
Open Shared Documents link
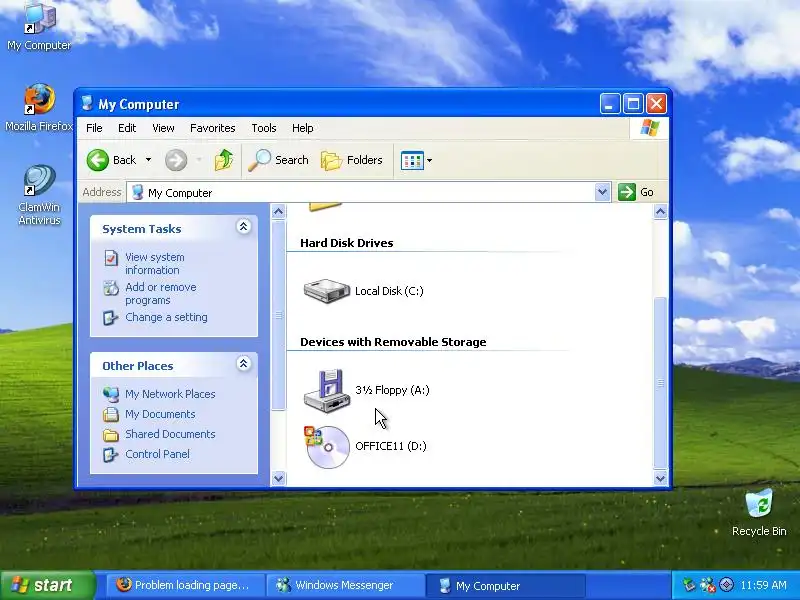tap(170, 434)
